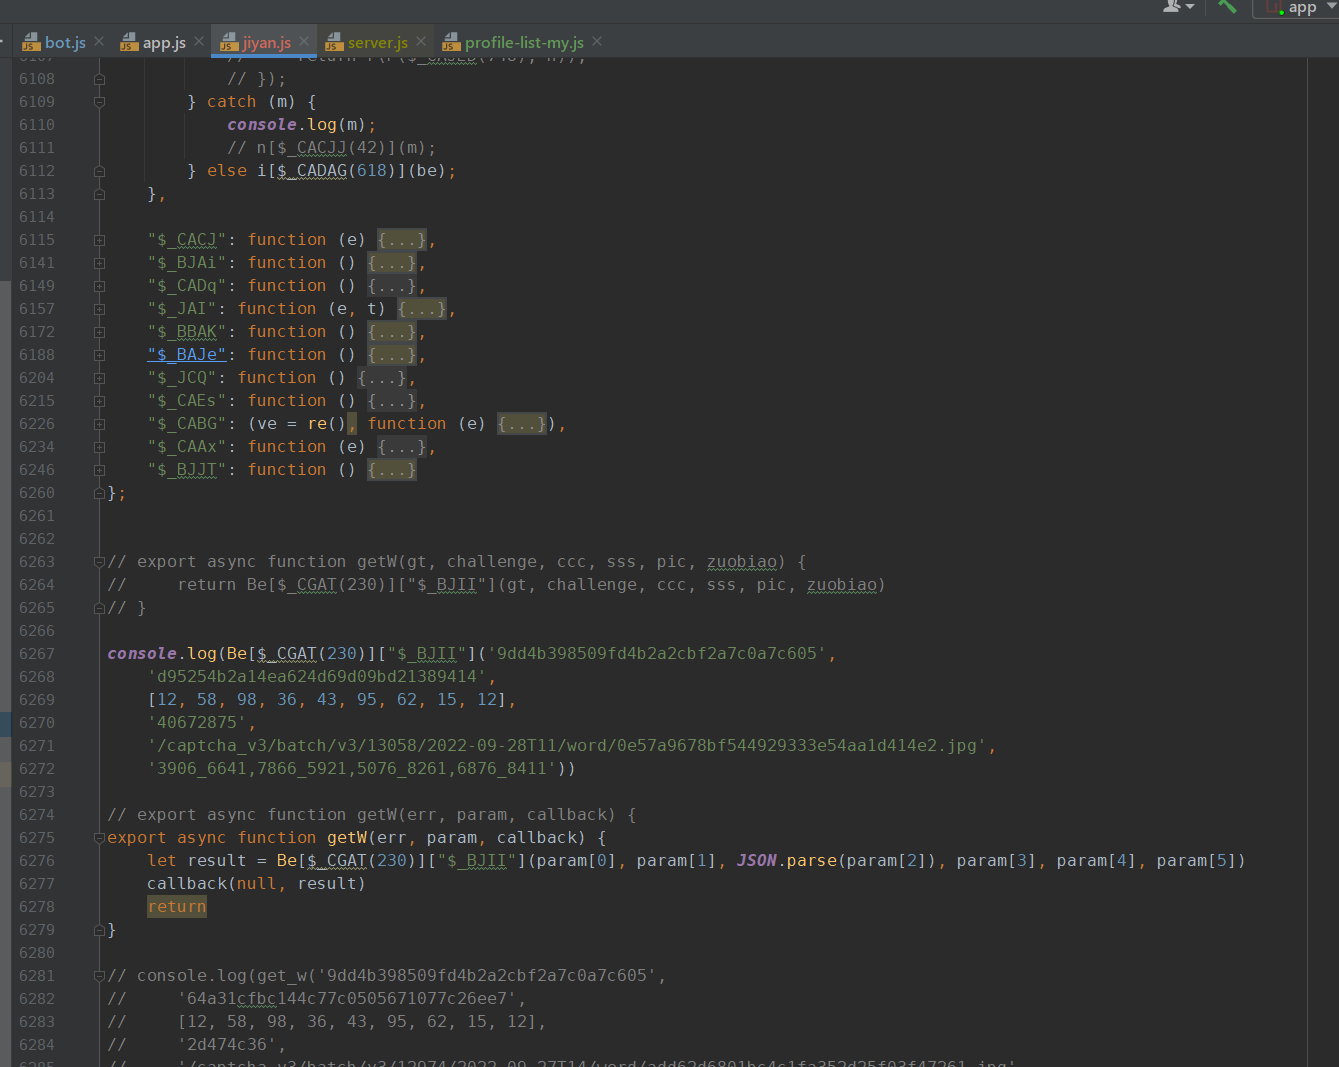Click line number 6272 in the gutter
This screenshot has width=1339, height=1067.
click(37, 769)
